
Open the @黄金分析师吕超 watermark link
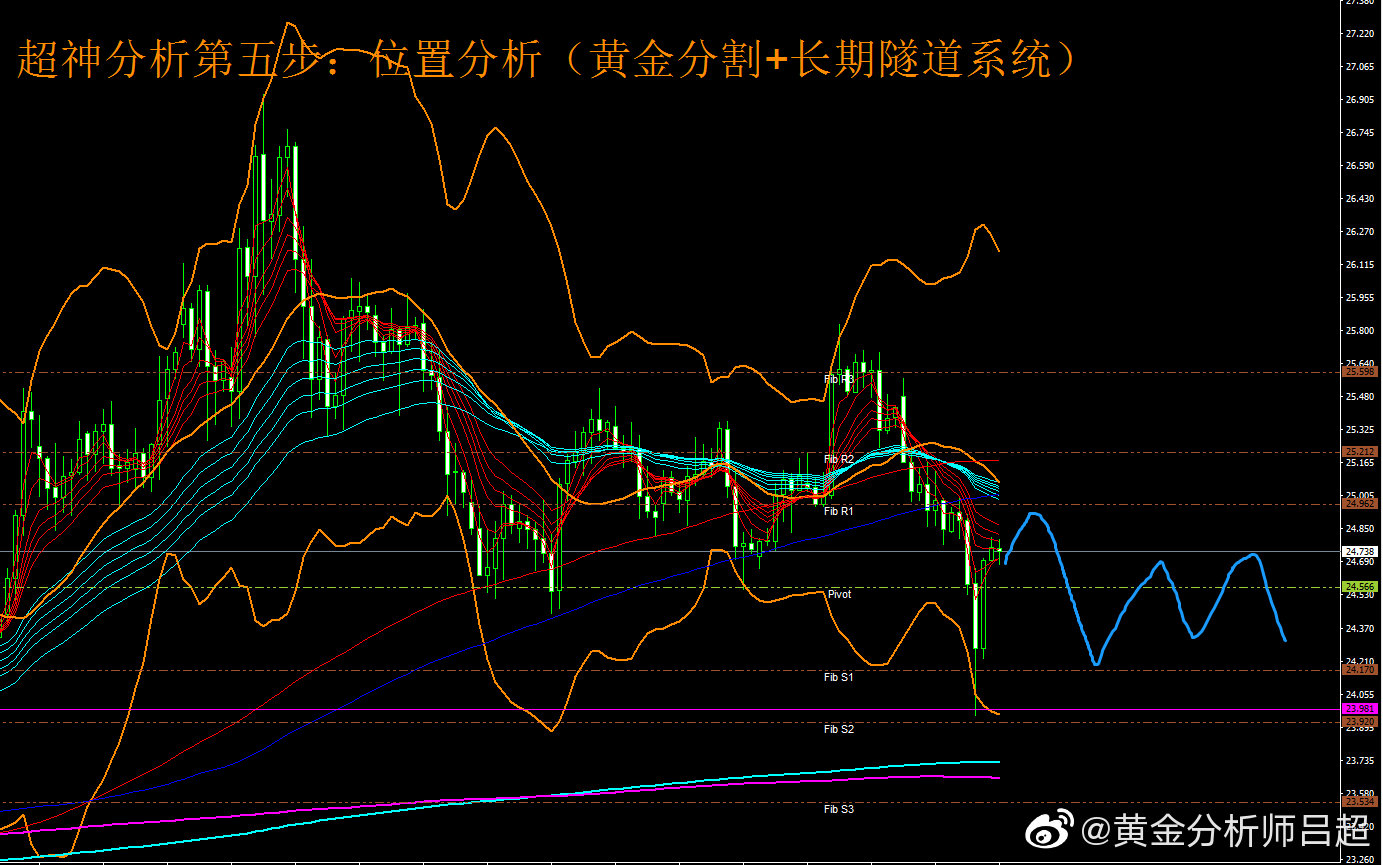(1225, 830)
